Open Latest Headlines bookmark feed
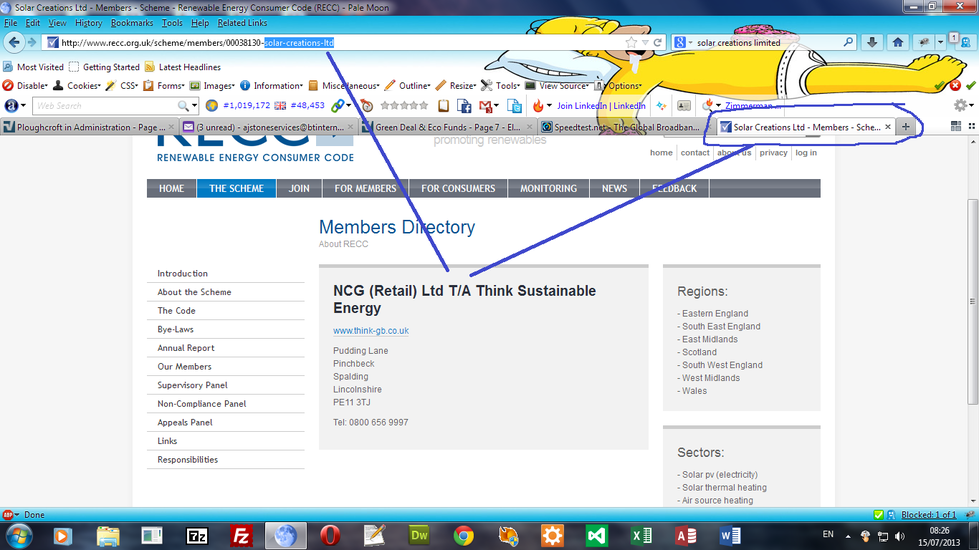The height and width of the screenshot is (550, 979). 182,67
